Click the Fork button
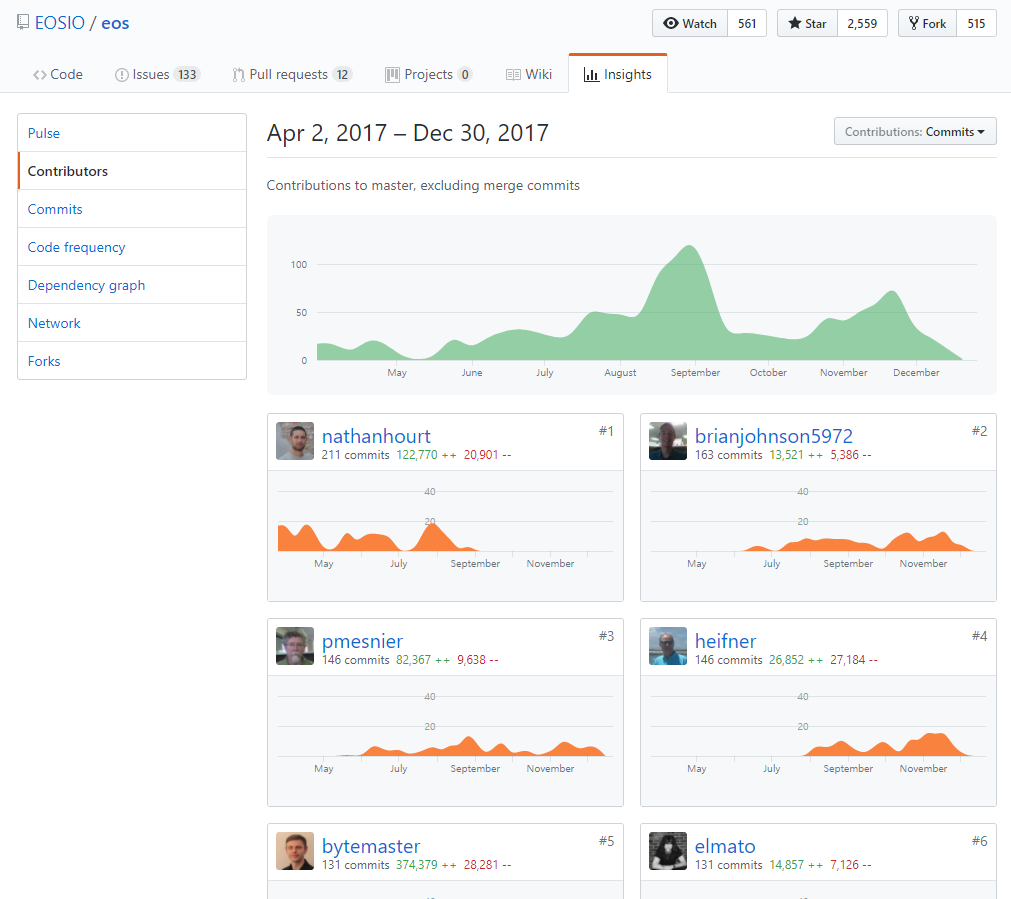The width and height of the screenshot is (1011, 899). click(927, 23)
